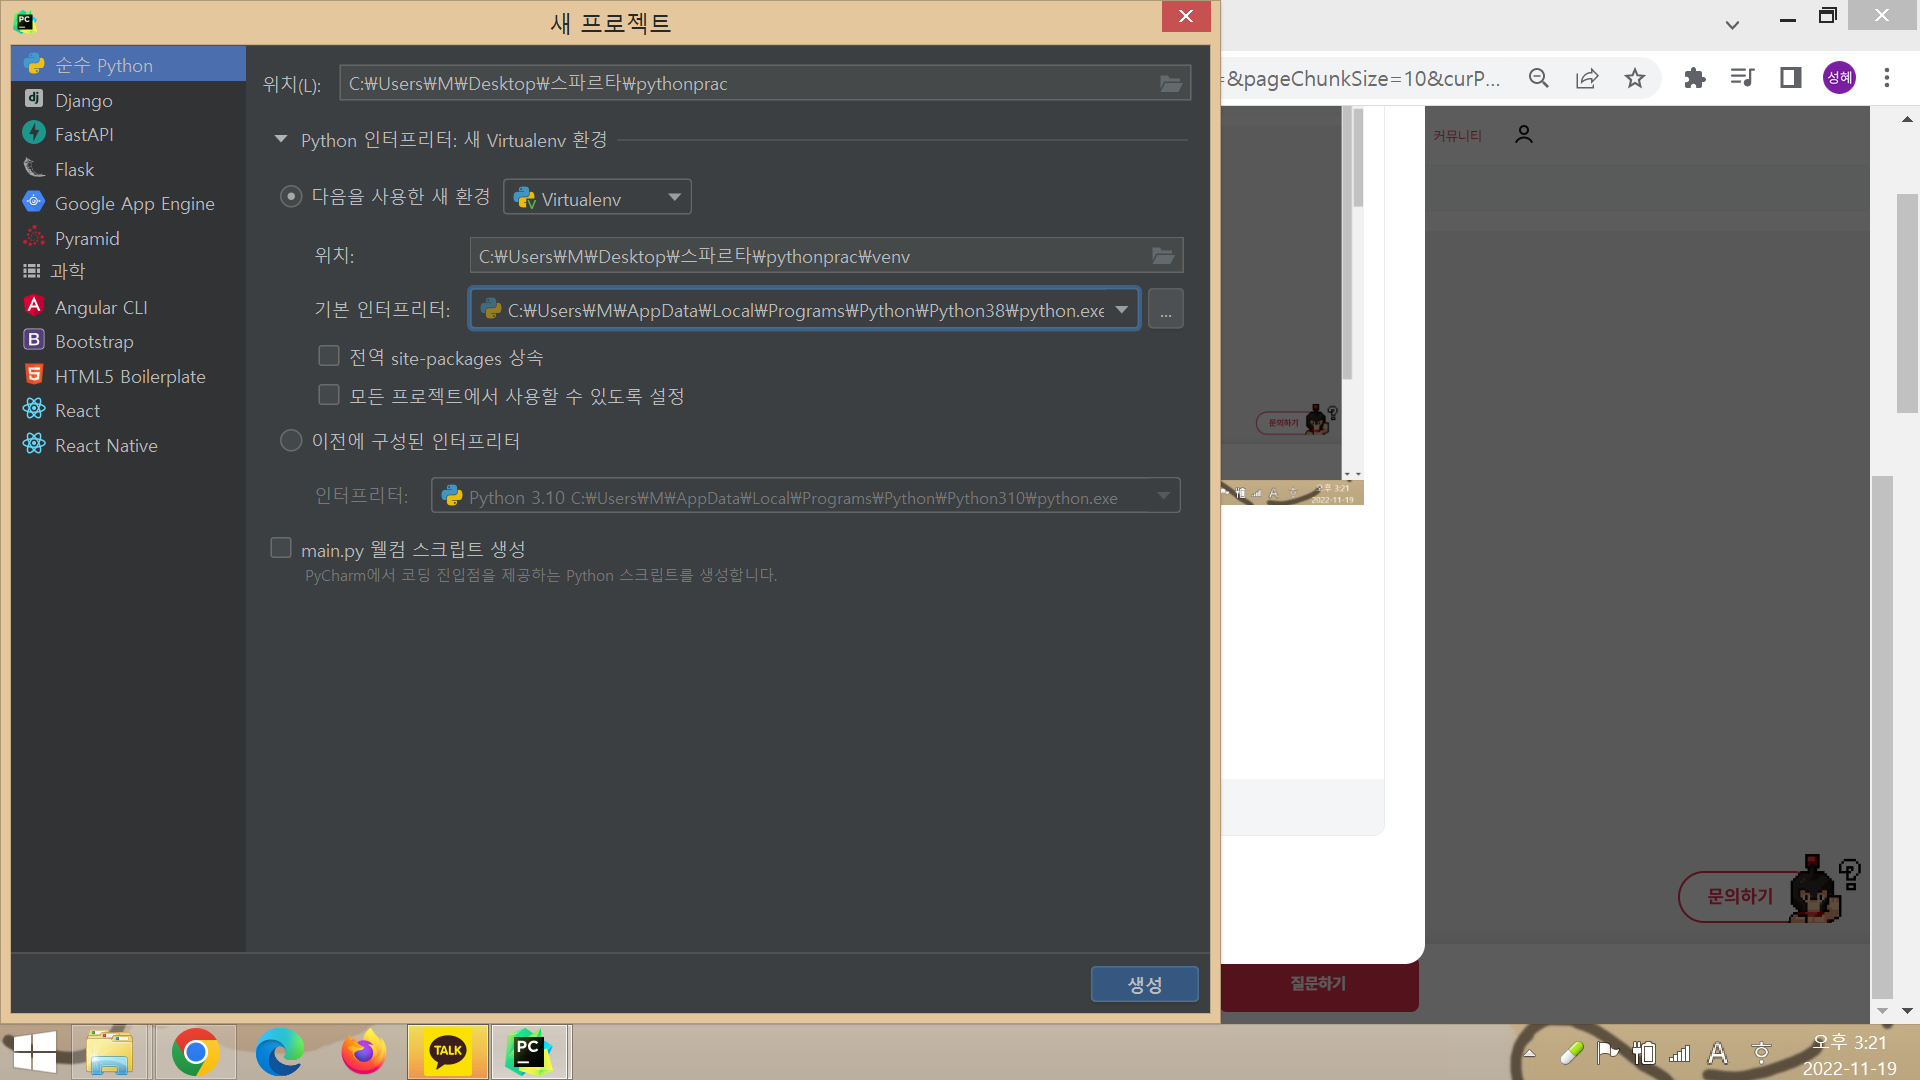1920x1080 pixels.
Task: Browse for venv location folder
Action: pyautogui.click(x=1163, y=256)
